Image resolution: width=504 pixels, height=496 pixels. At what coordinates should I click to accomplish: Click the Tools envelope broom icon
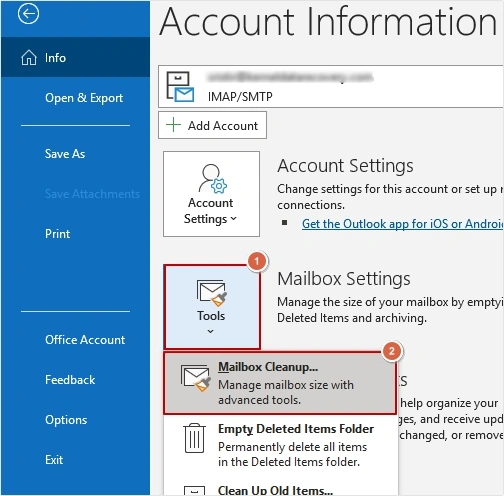pyautogui.click(x=212, y=293)
